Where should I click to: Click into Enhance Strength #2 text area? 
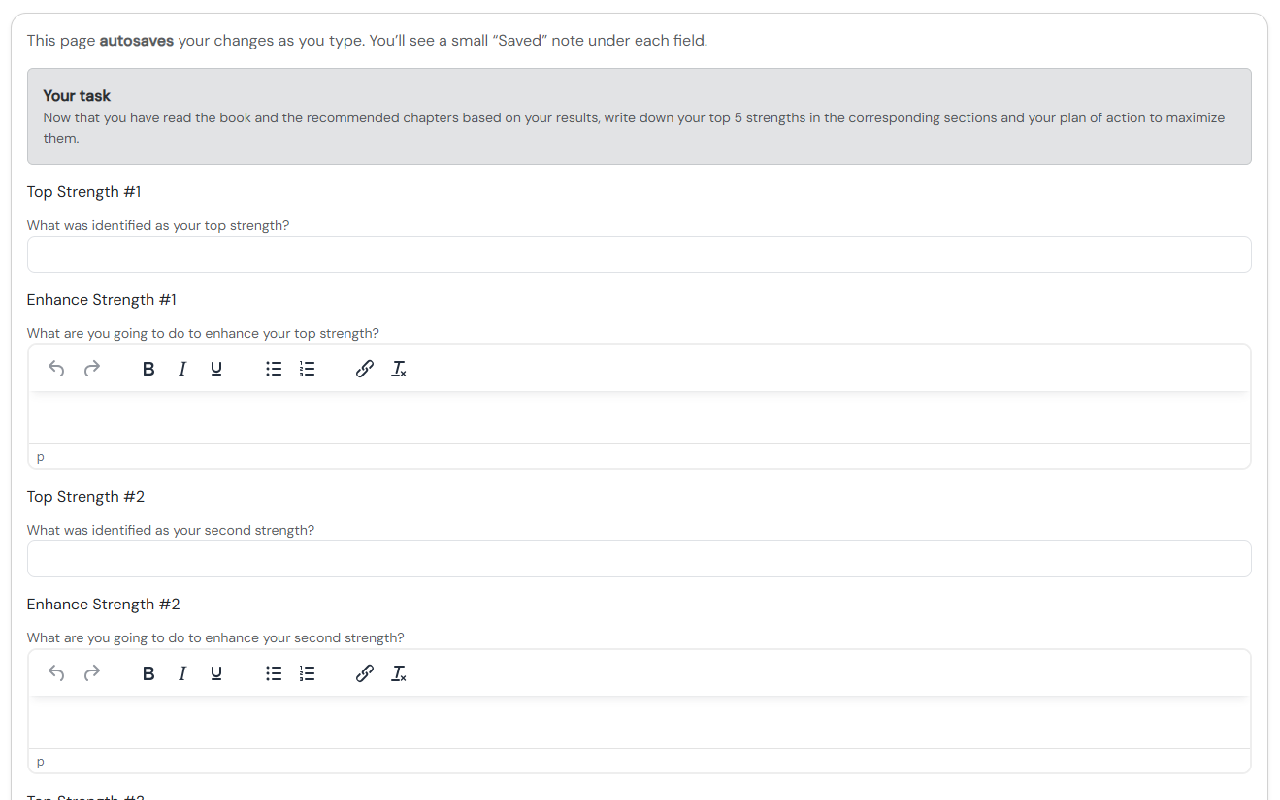tap(639, 722)
